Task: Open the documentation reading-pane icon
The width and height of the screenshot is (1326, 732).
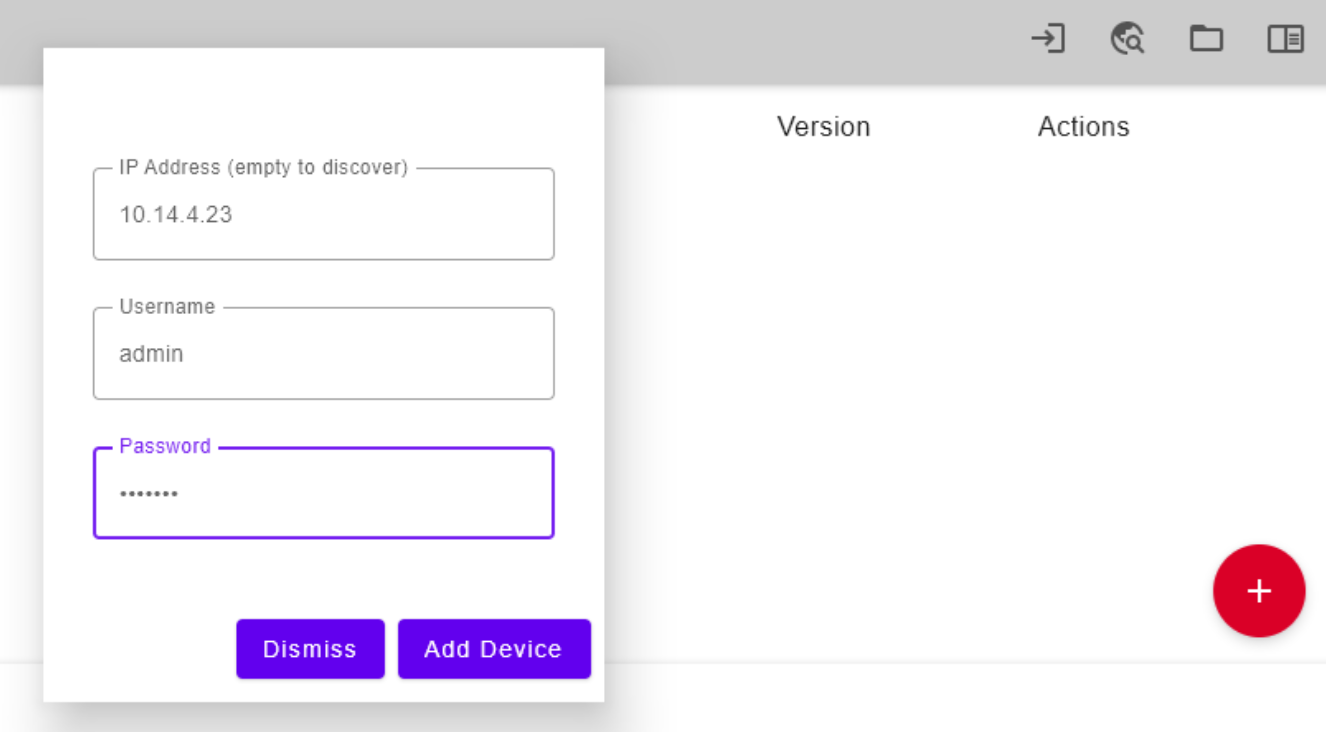Action: (1285, 39)
